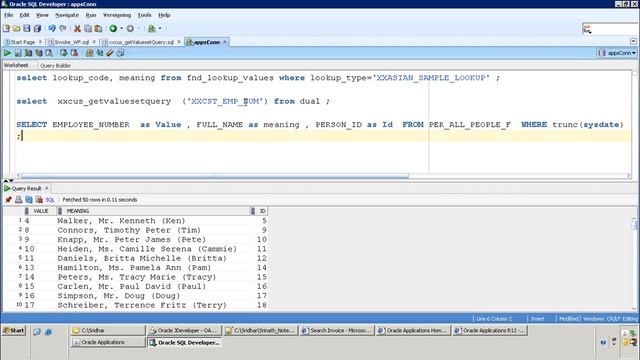Screen dimensions: 640x360
Task: Select row 'Walker, Mr. Kenneth (Ken)'
Action: pos(135,221)
